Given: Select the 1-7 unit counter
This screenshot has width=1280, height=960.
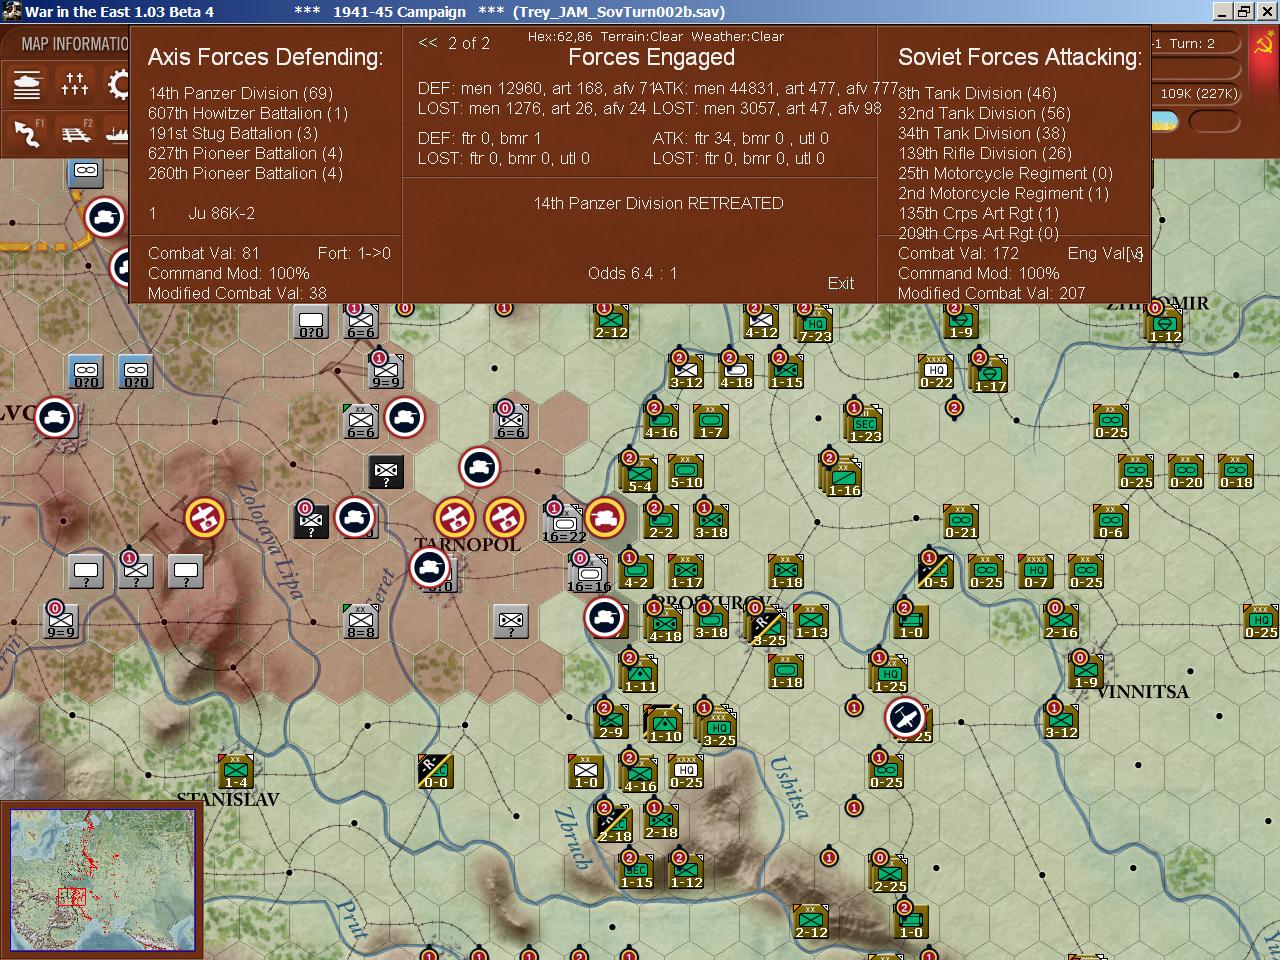Looking at the screenshot, I should pos(711,420).
